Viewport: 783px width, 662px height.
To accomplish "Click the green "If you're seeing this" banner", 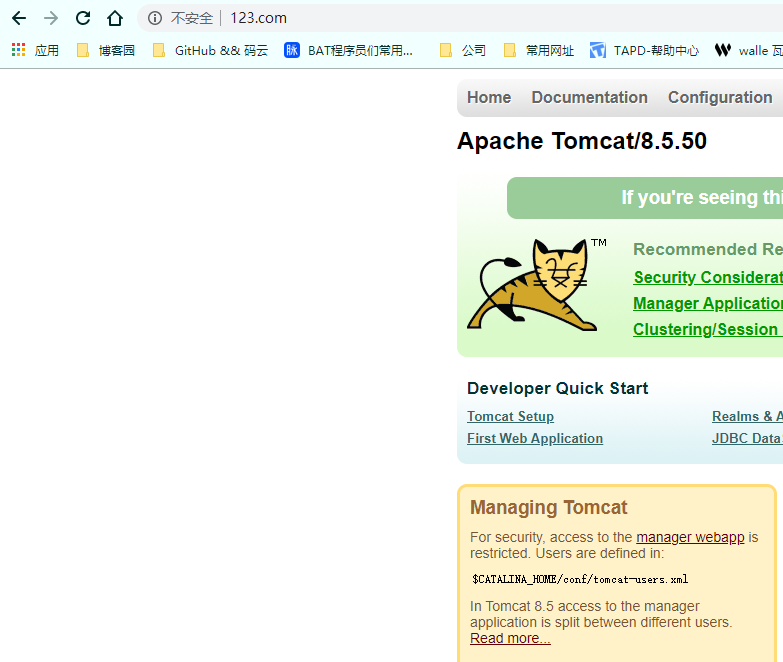I will [x=645, y=198].
